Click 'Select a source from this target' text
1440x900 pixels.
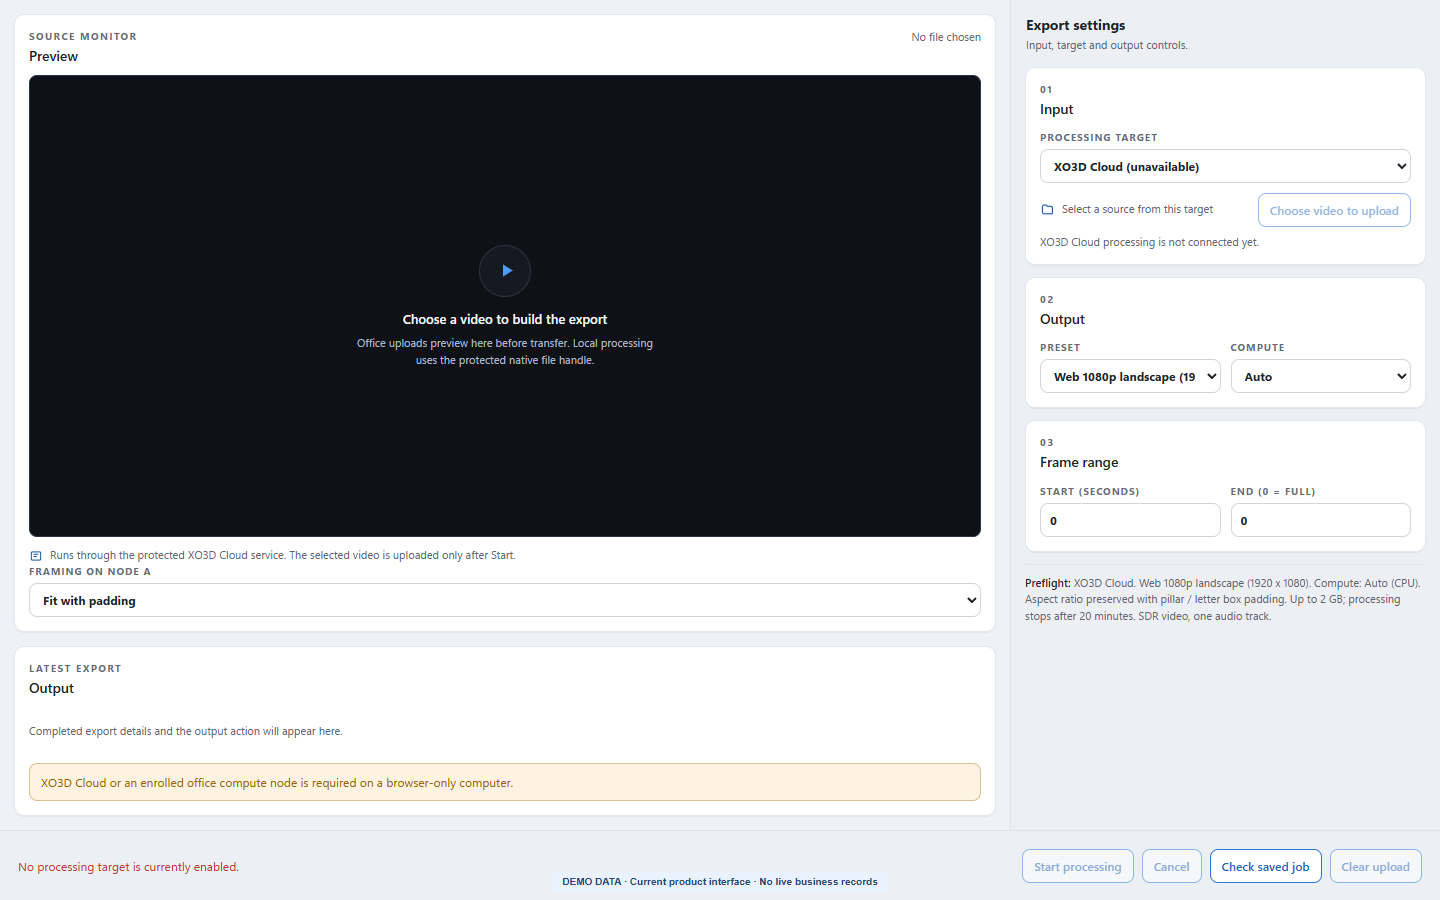point(1137,210)
